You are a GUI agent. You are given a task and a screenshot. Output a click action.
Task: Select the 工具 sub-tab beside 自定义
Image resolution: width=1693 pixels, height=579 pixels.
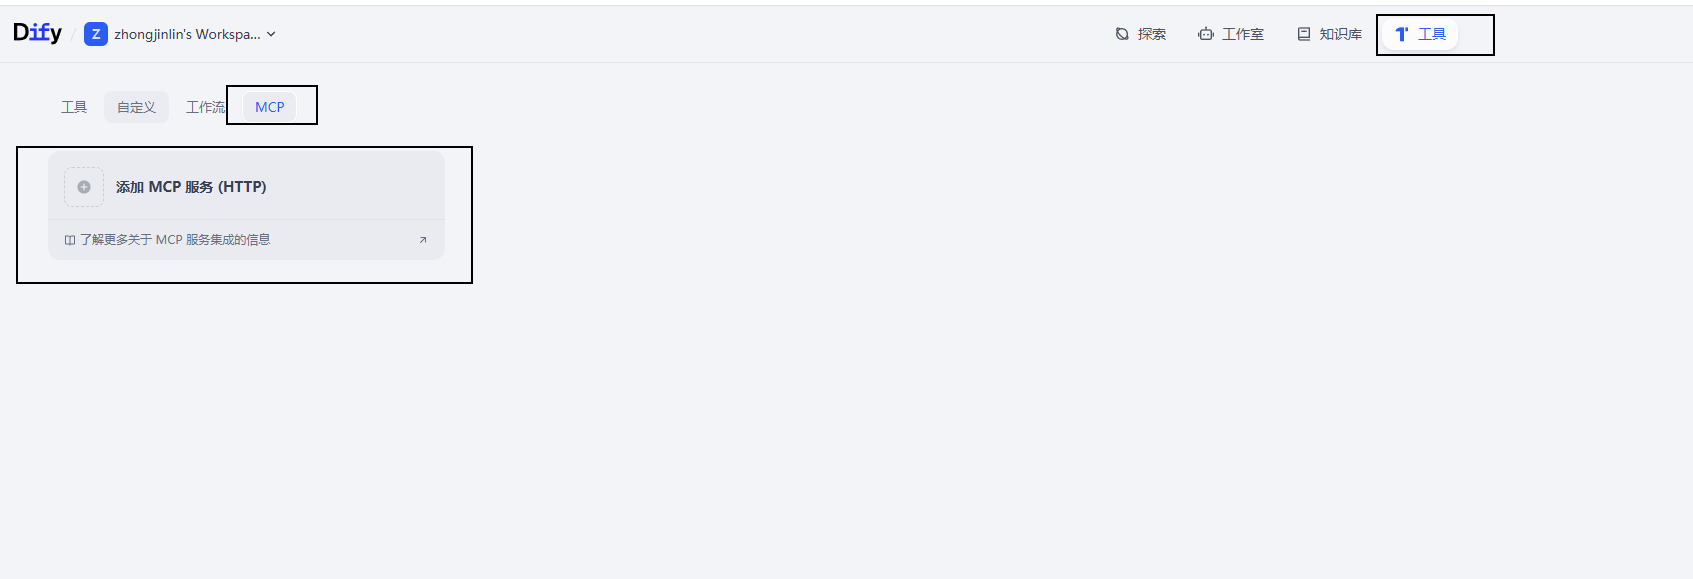74,107
